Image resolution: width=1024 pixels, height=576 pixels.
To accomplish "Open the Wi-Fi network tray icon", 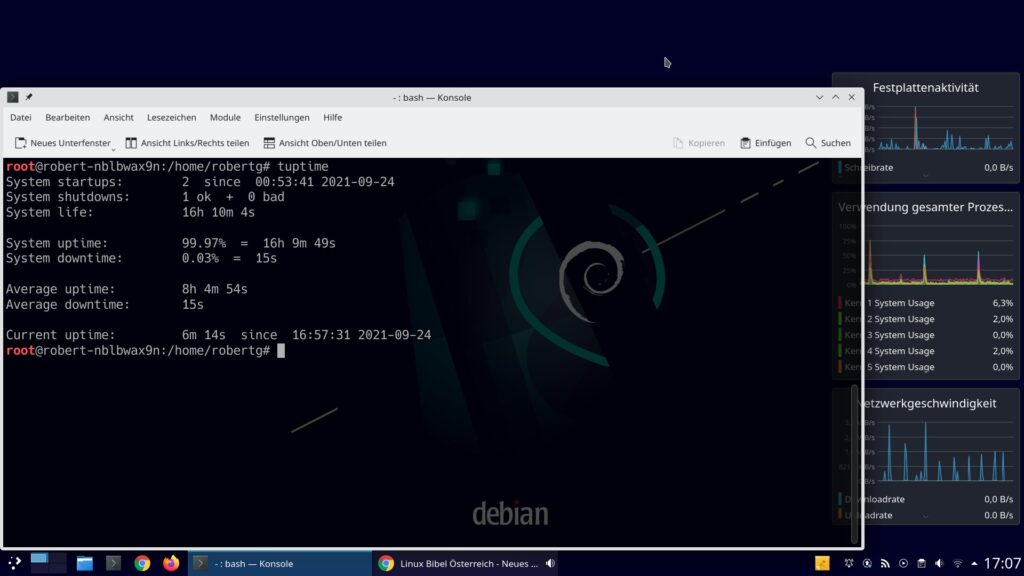I will 957,563.
